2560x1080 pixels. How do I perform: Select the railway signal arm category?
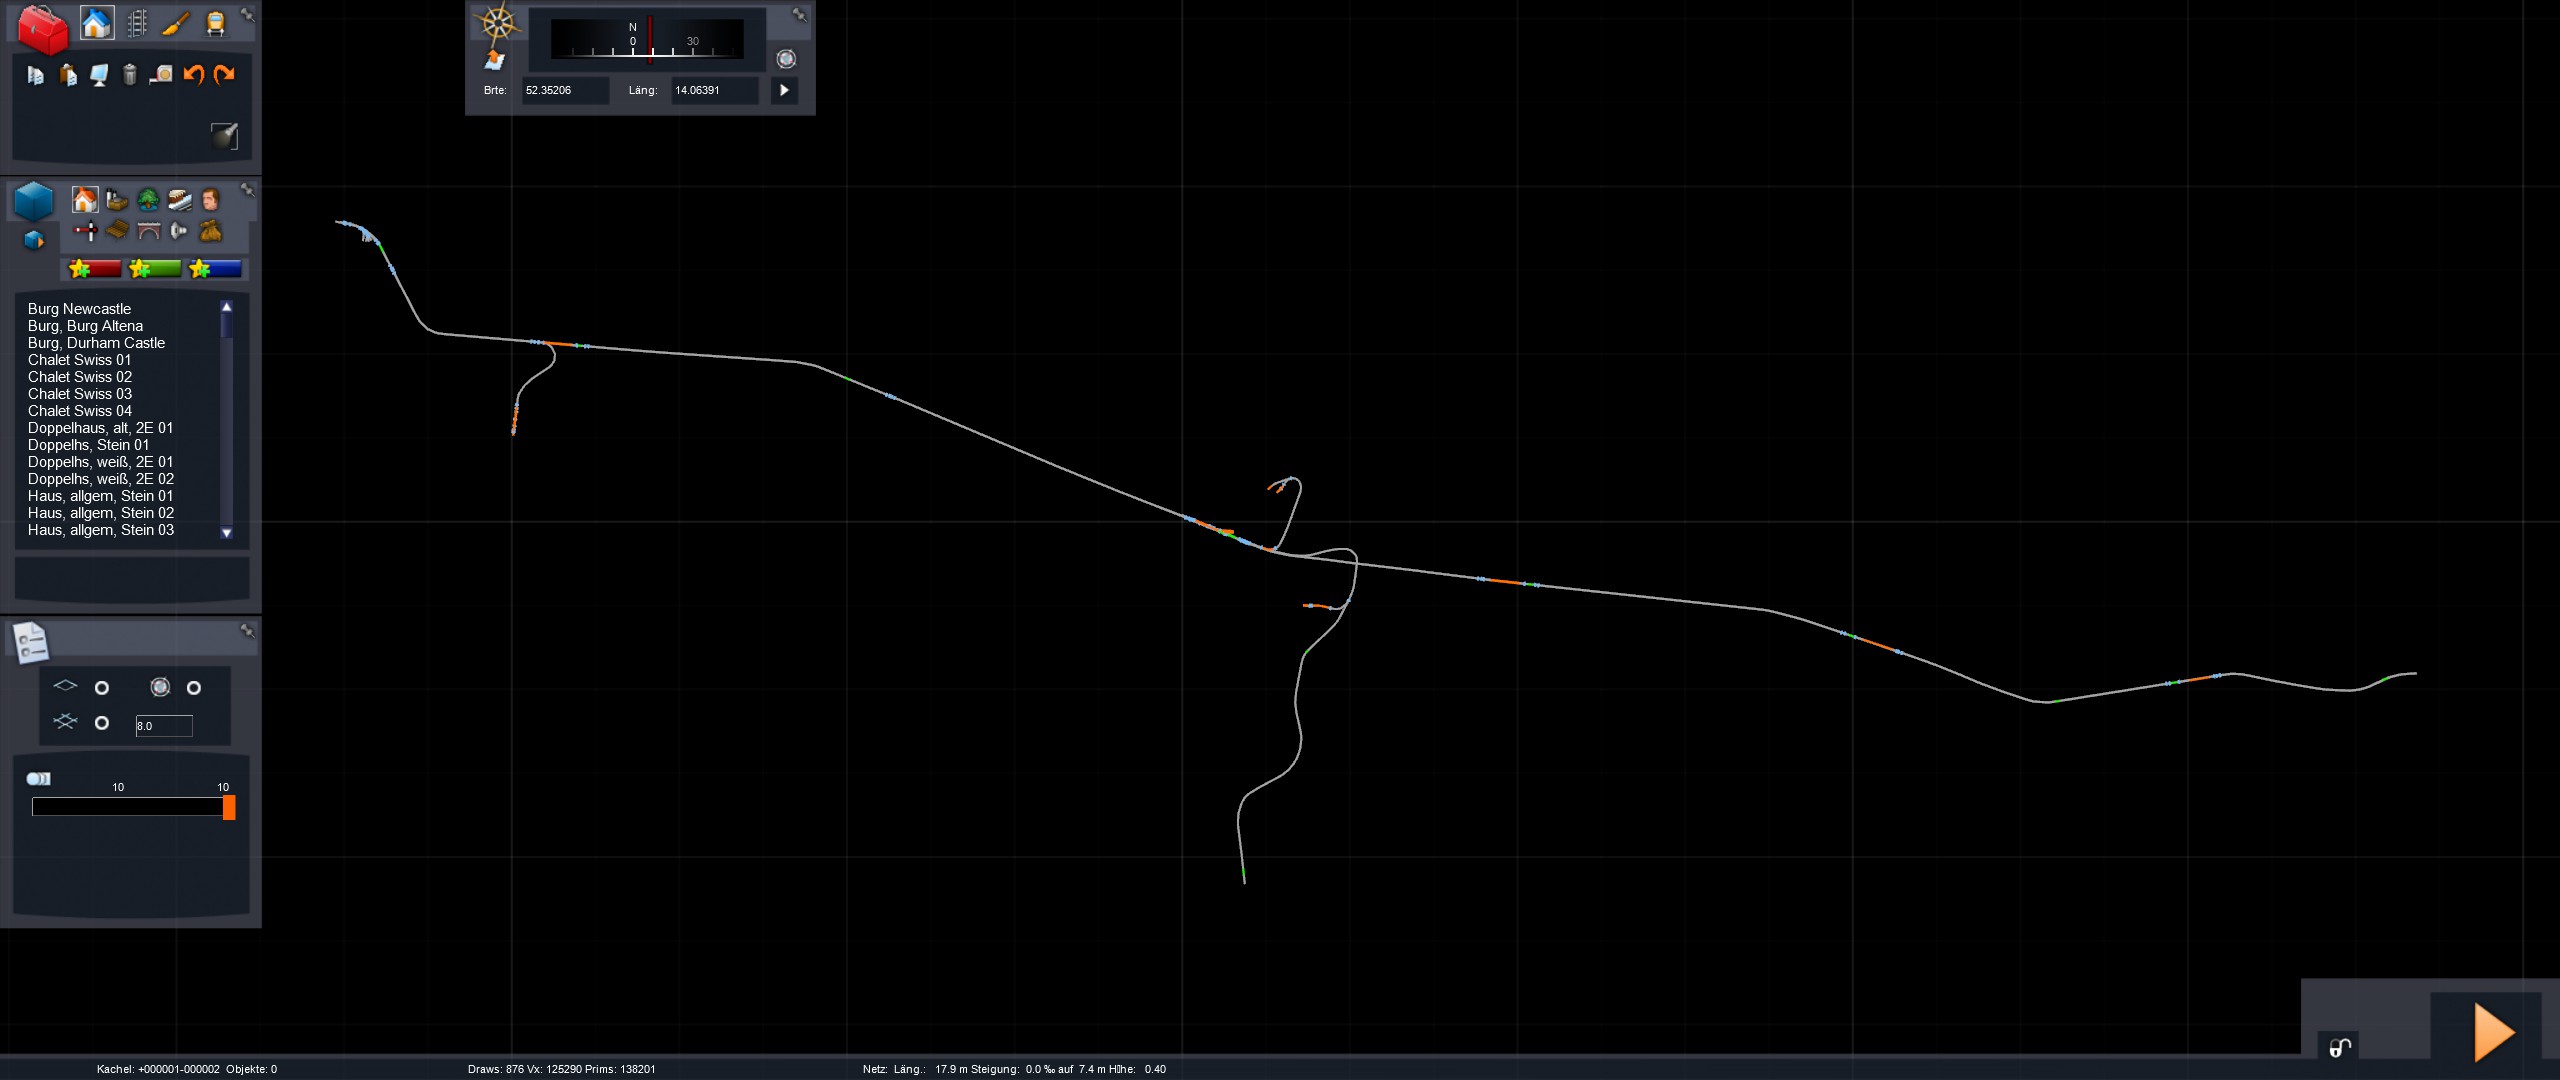click(x=86, y=232)
